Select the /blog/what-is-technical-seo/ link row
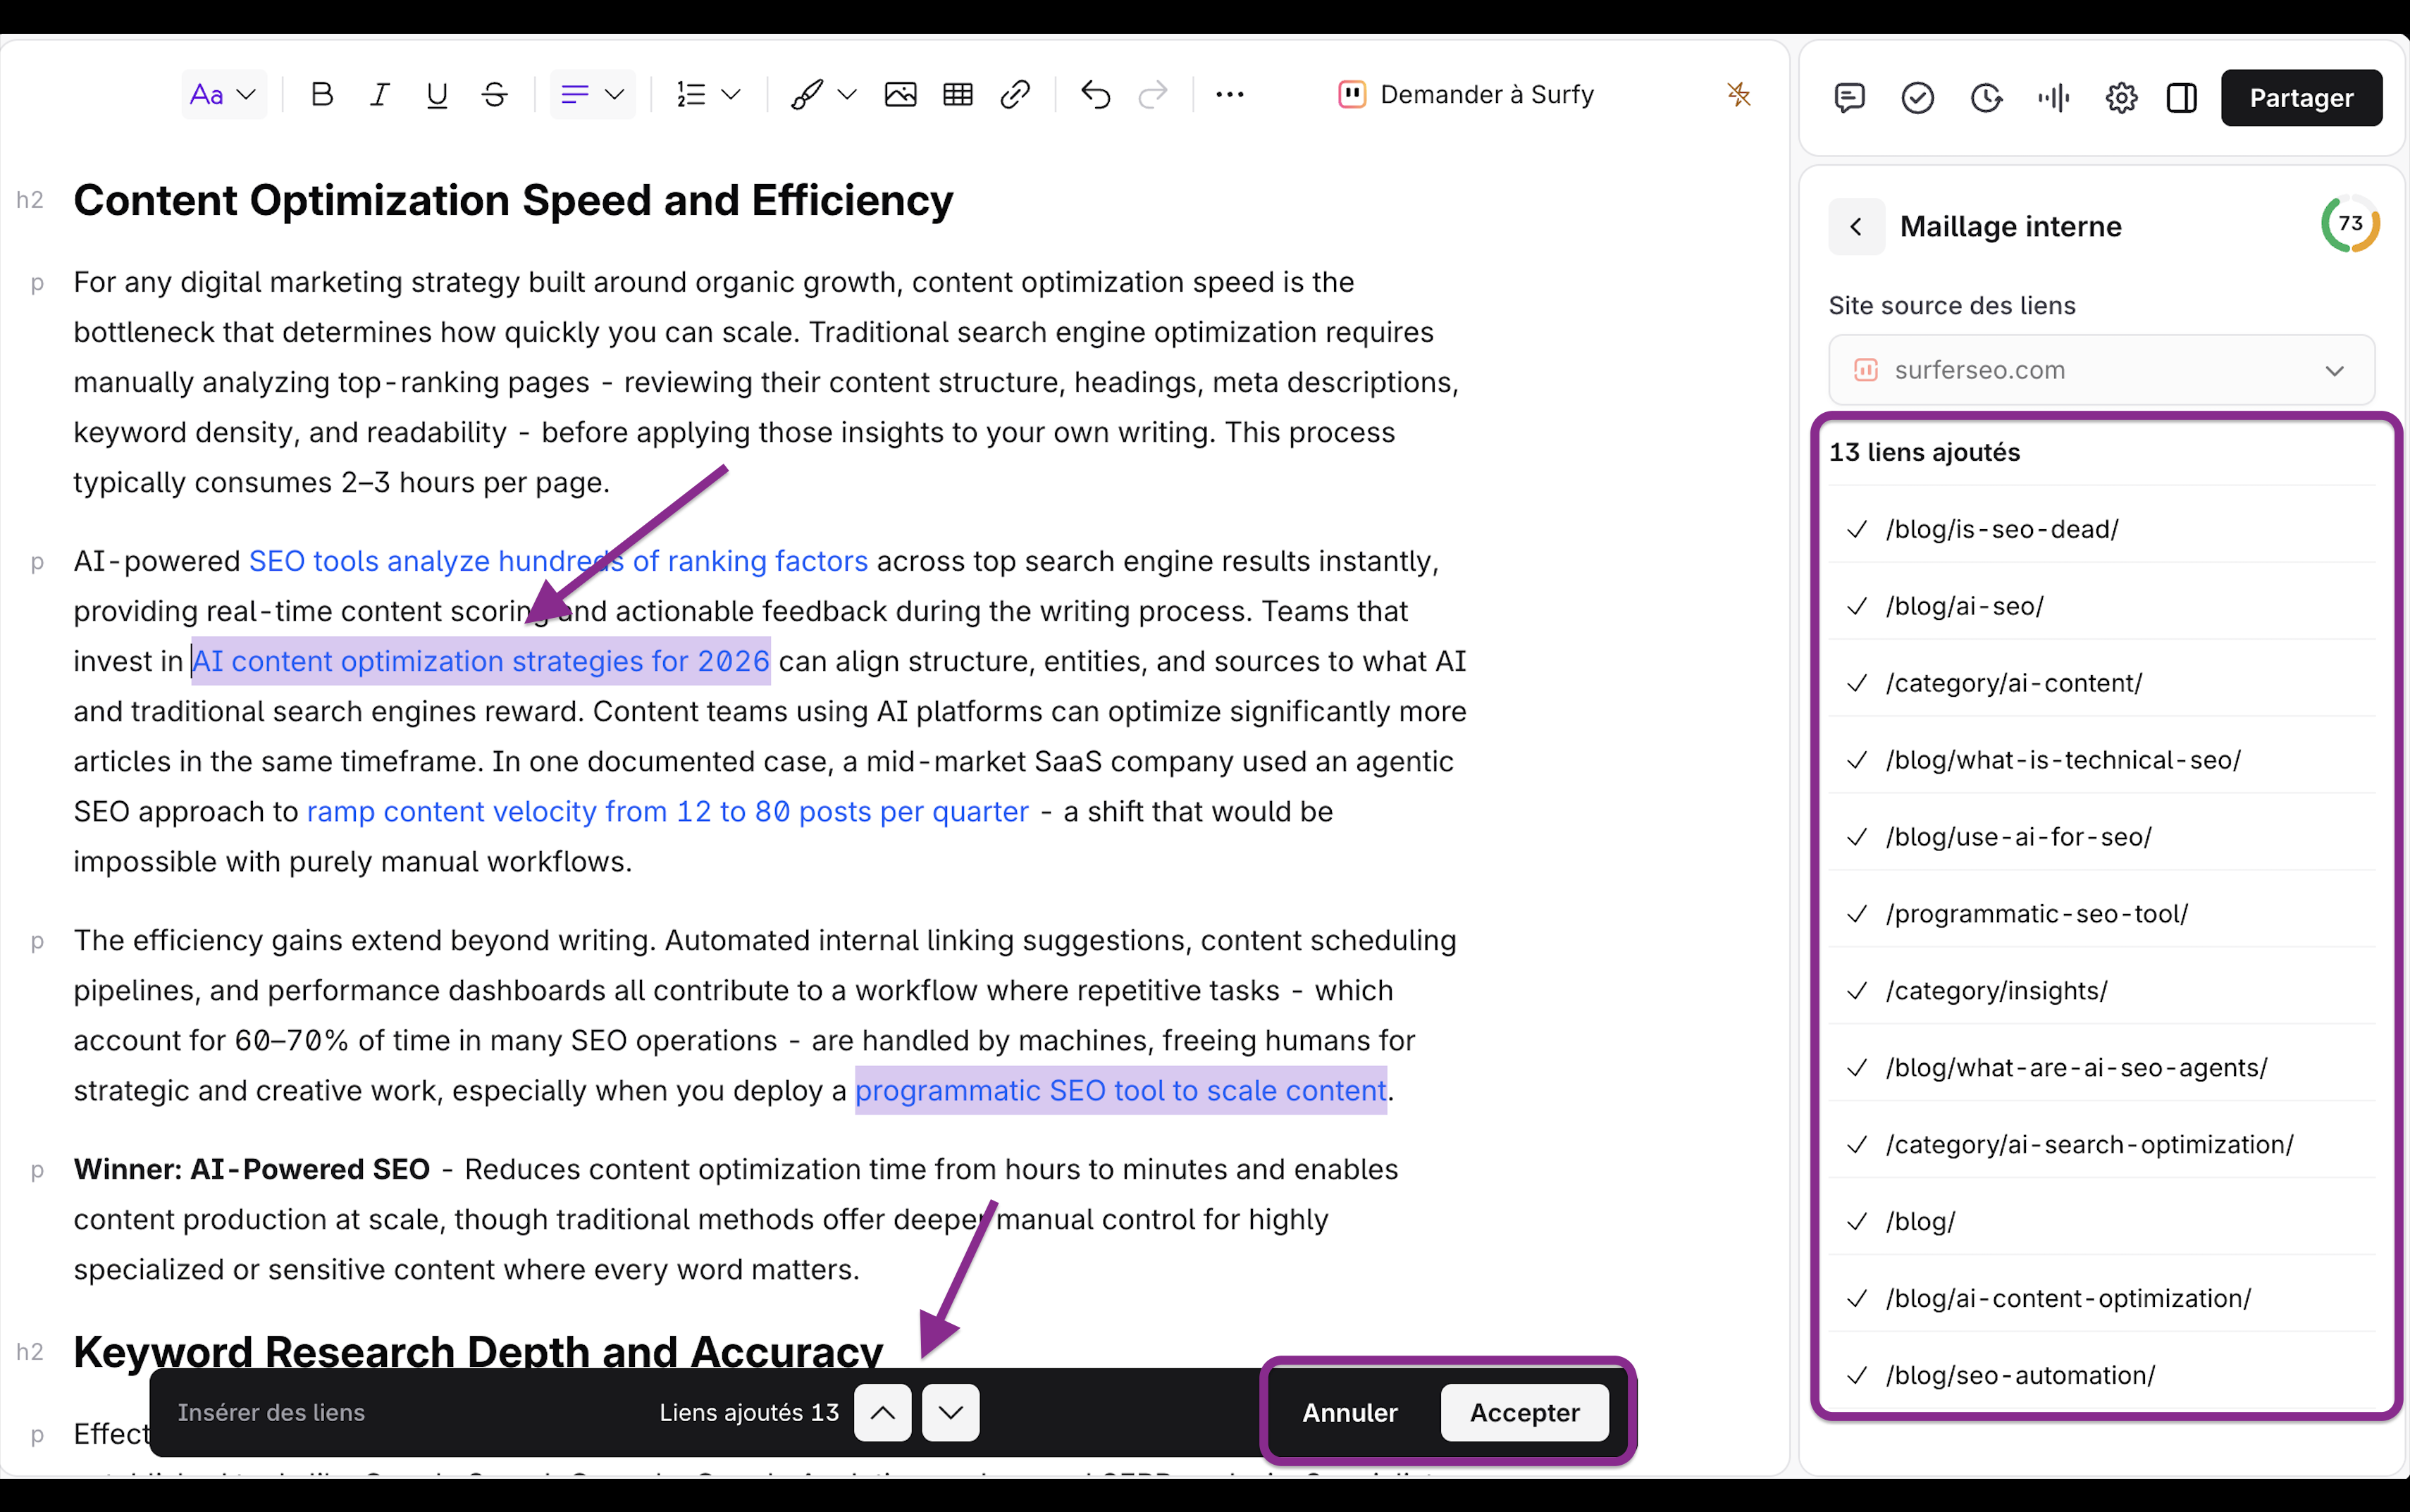 pos(2101,760)
